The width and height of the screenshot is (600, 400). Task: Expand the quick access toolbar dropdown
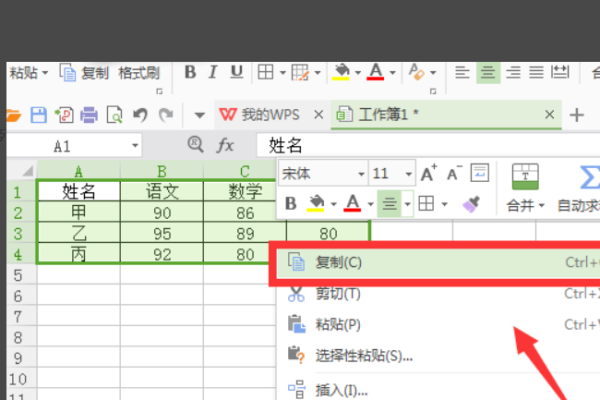pos(199,115)
